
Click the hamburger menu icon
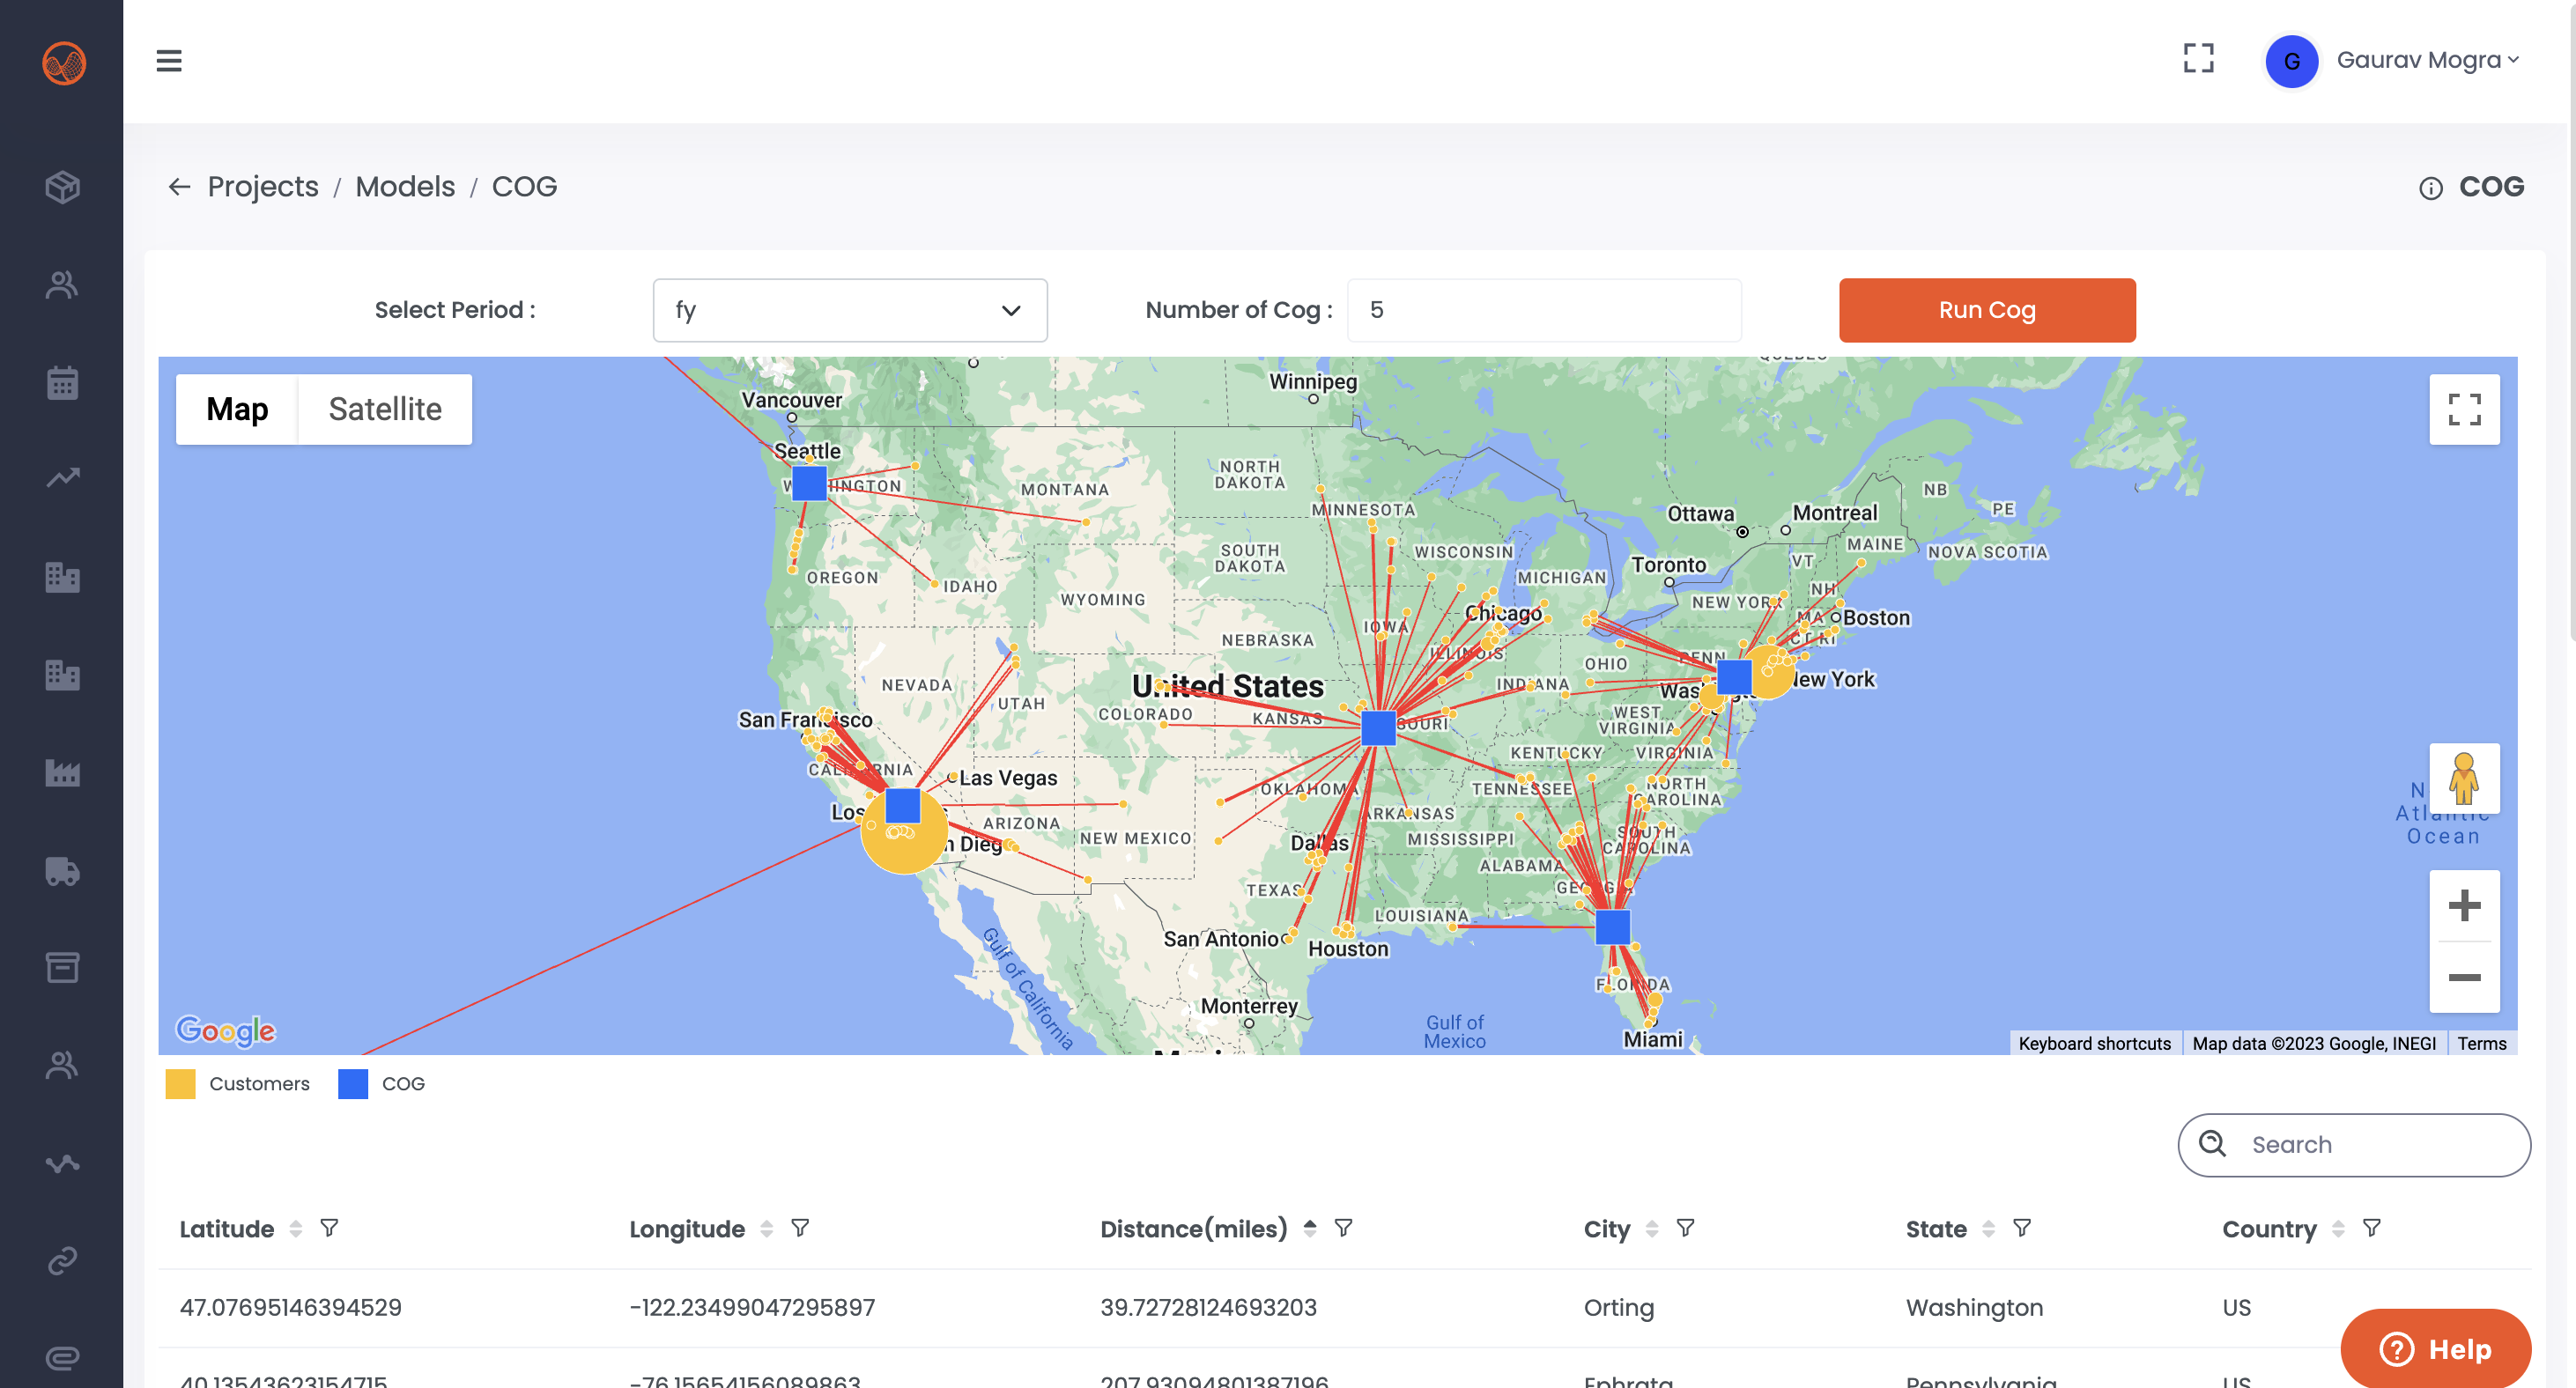point(169,61)
